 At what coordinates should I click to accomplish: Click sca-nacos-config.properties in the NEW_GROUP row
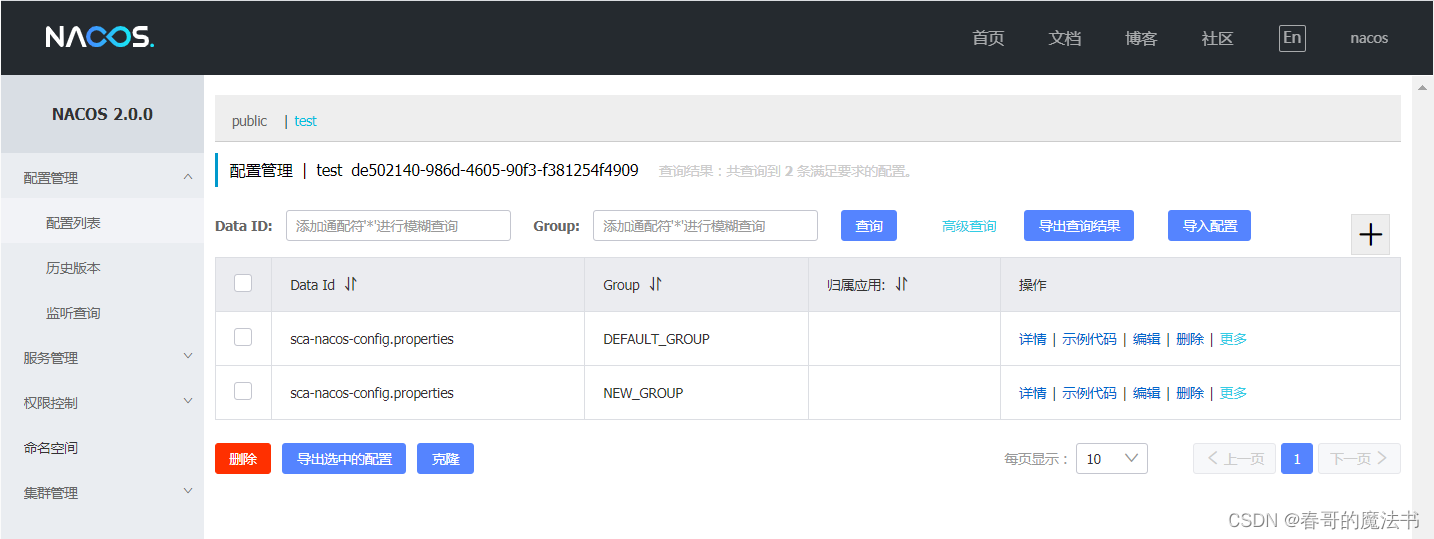pyautogui.click(x=372, y=393)
